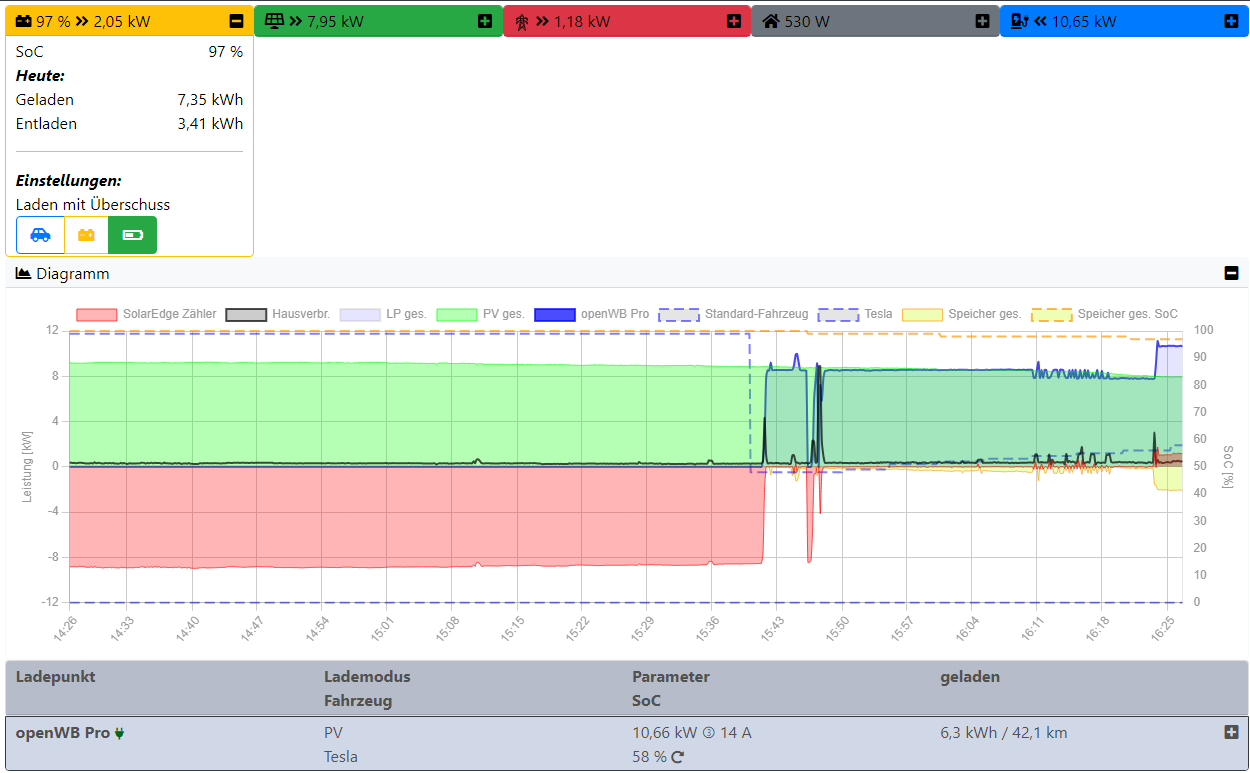The width and height of the screenshot is (1250, 773).
Task: Toggle Speicher ges. SoC dataset in legend
Action: click(1104, 314)
